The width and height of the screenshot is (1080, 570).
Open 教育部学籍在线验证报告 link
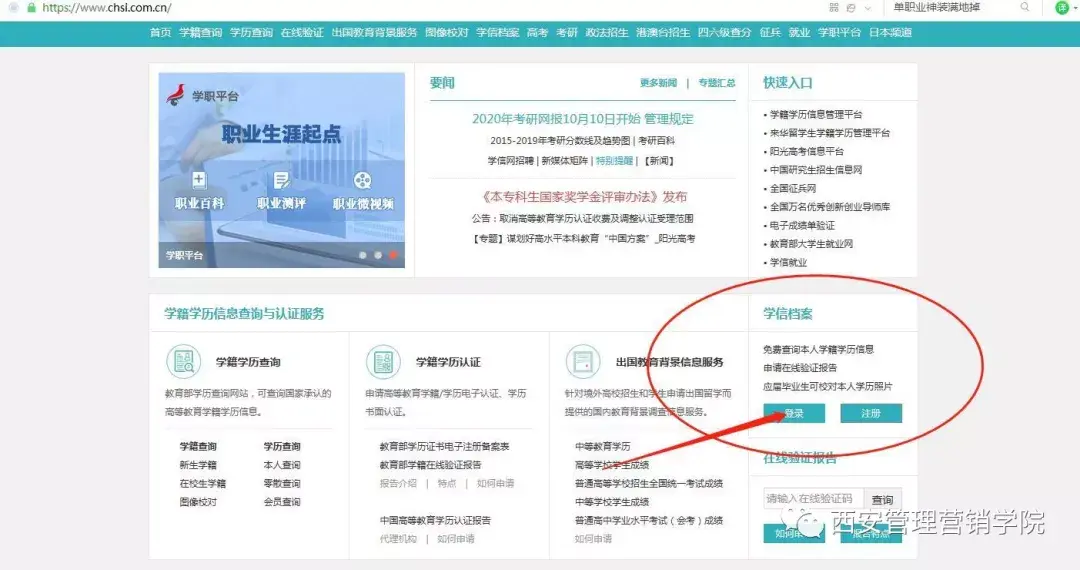click(430, 465)
